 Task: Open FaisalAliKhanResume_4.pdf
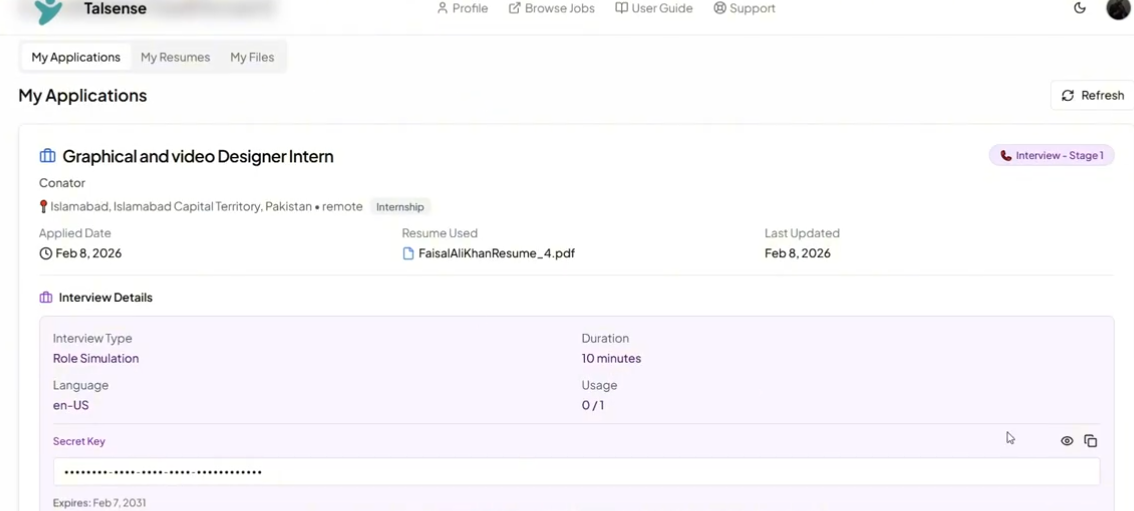click(x=497, y=254)
